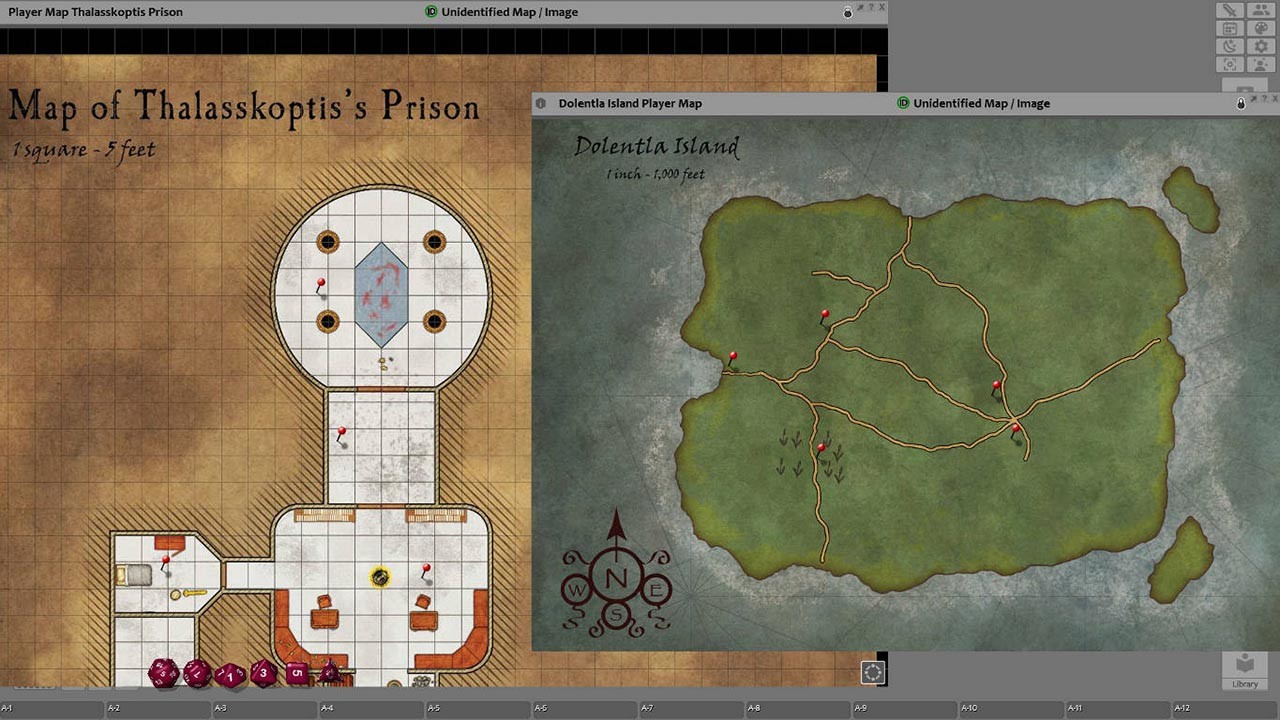Viewport: 1280px width, 720px height.
Task: Open the Library book button
Action: (x=1245, y=669)
